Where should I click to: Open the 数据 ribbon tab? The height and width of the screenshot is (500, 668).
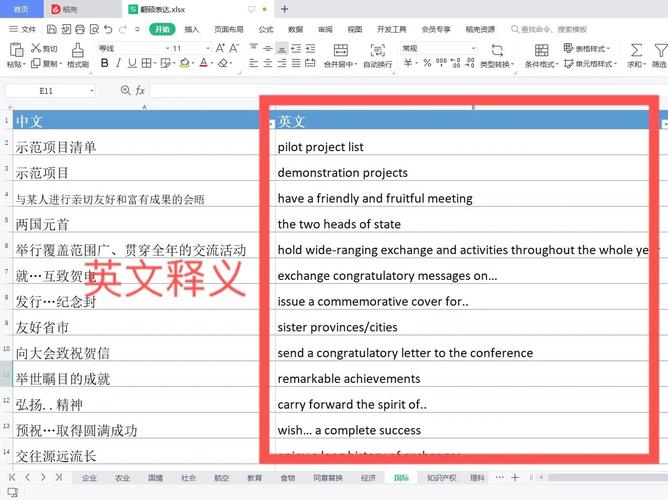tap(295, 29)
